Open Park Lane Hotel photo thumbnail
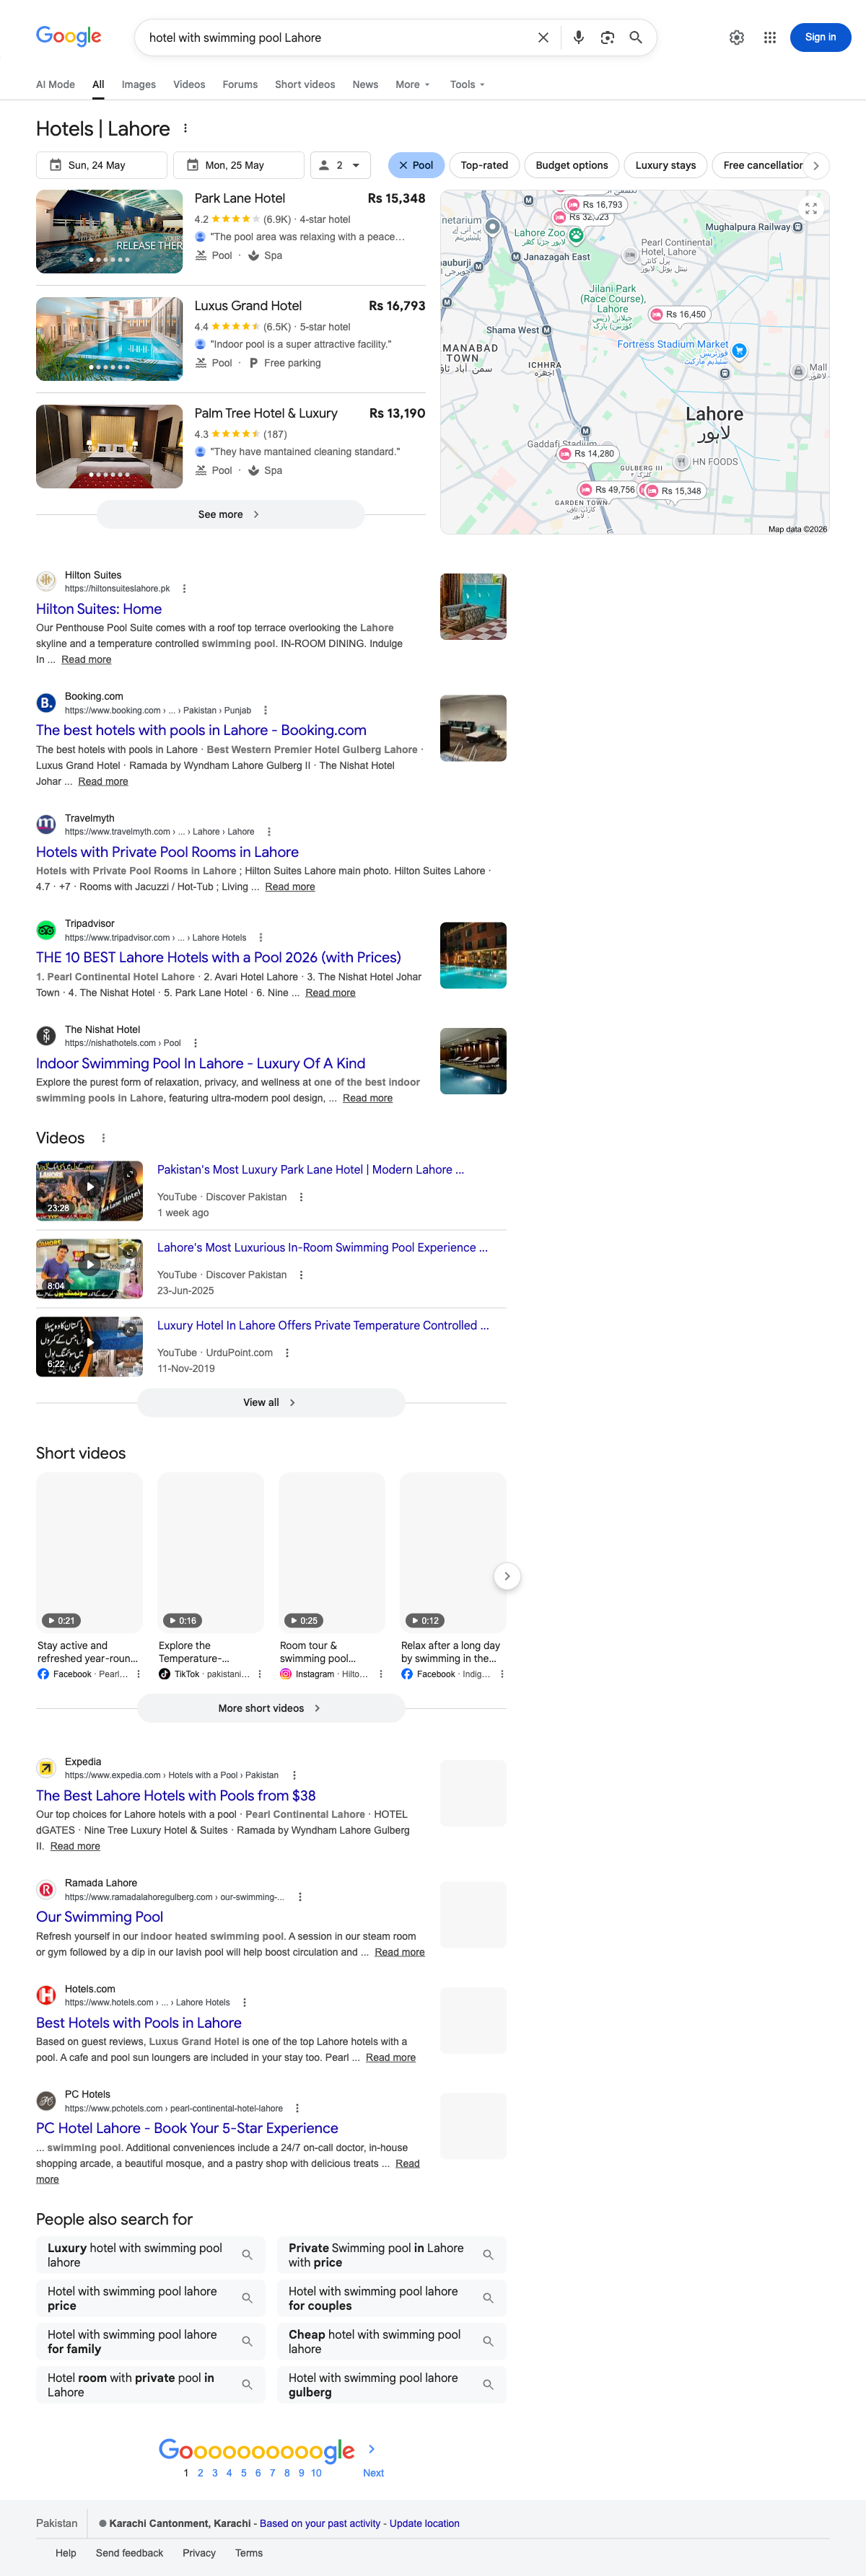This screenshot has width=866, height=2576. (109, 232)
